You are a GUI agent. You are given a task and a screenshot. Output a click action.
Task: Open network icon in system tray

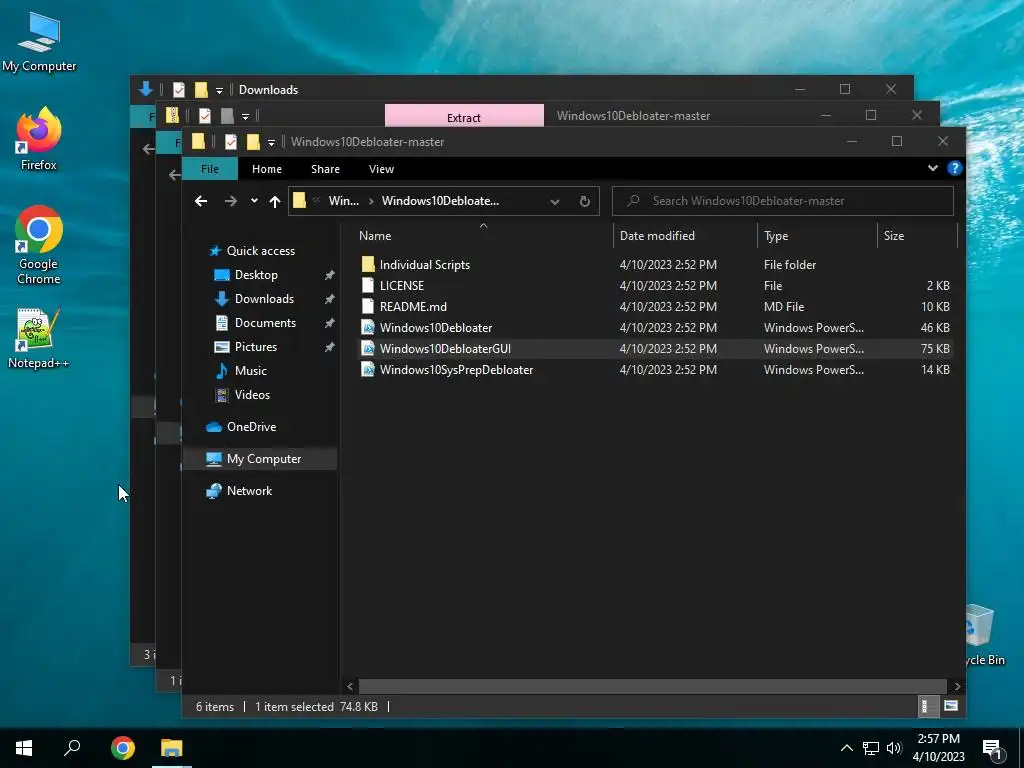871,748
